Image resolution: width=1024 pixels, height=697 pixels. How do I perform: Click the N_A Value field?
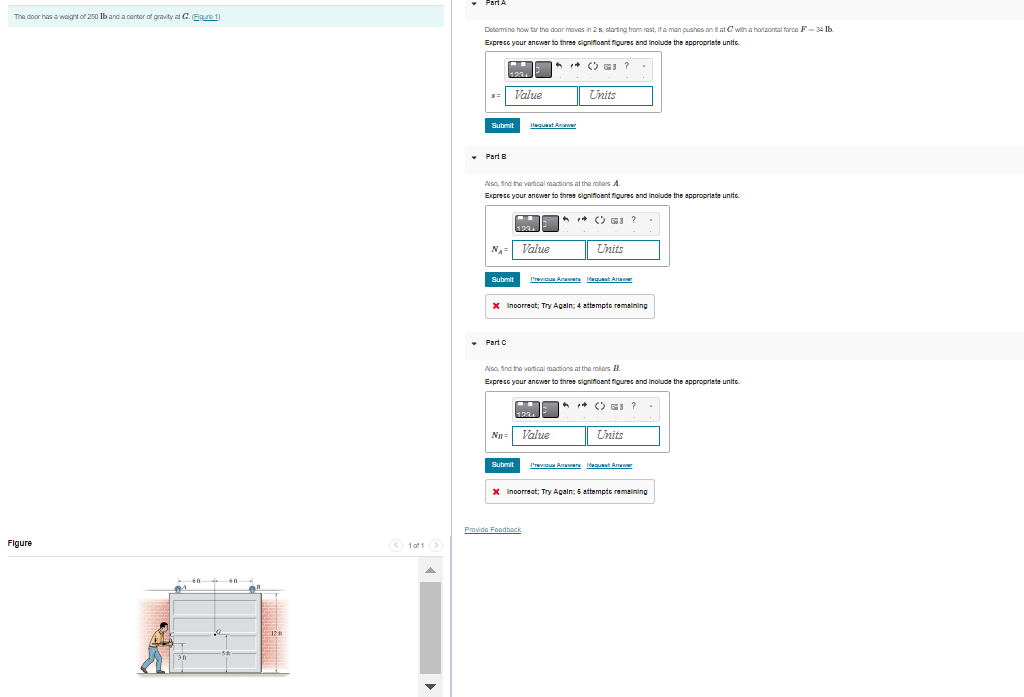click(549, 250)
